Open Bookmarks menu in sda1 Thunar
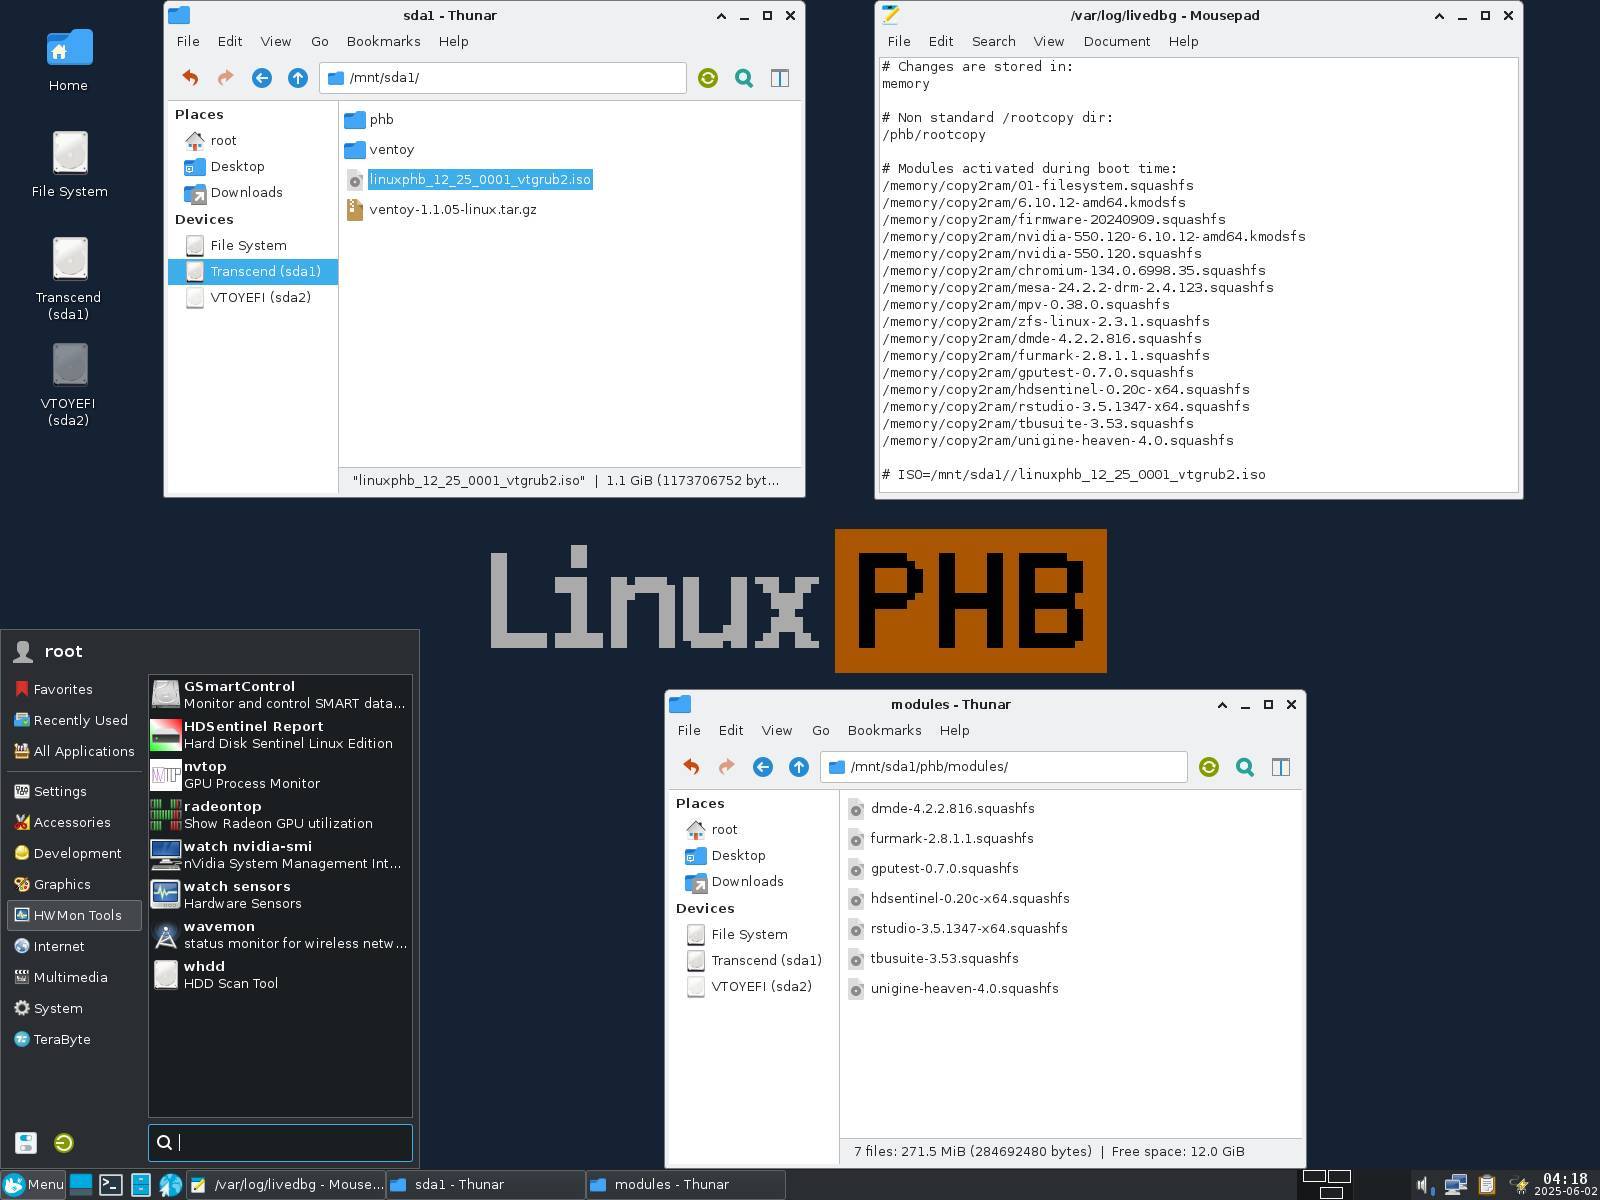This screenshot has height=1200, width=1600. pyautogui.click(x=383, y=41)
